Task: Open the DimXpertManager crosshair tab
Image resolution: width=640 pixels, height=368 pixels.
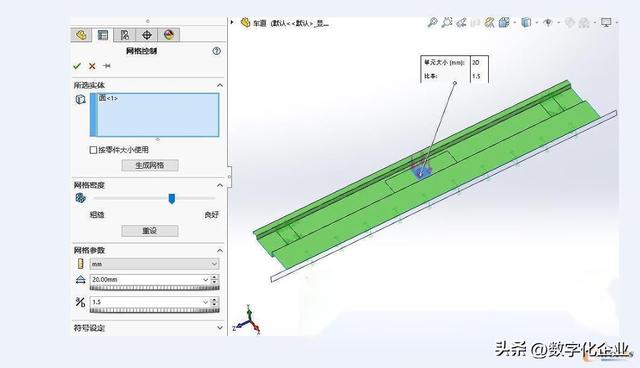Action: (x=147, y=35)
